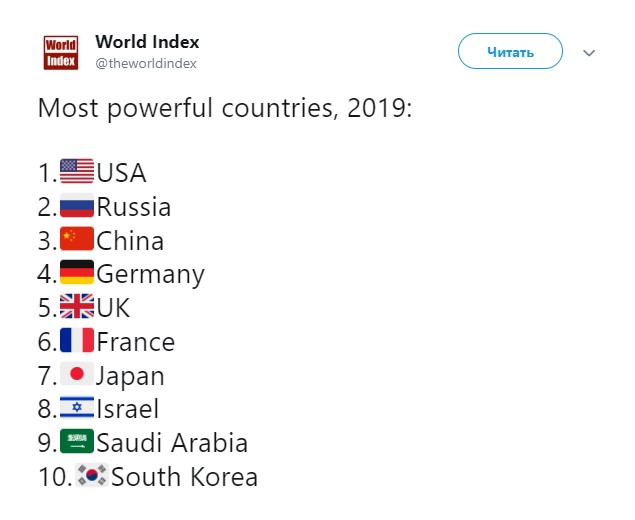Click the Saudi Arabia flag emoji

[x=77, y=441]
